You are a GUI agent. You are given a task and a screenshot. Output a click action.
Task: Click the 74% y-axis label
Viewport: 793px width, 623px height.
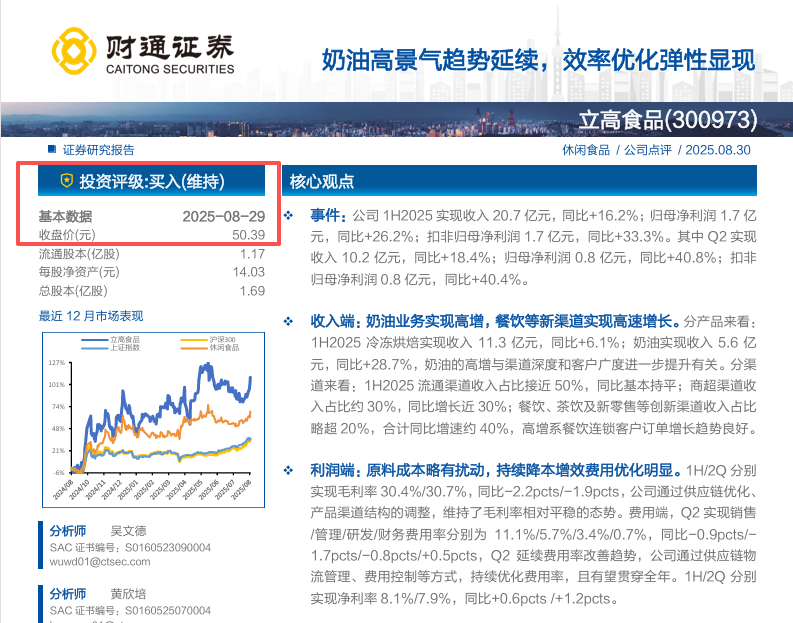(58, 407)
